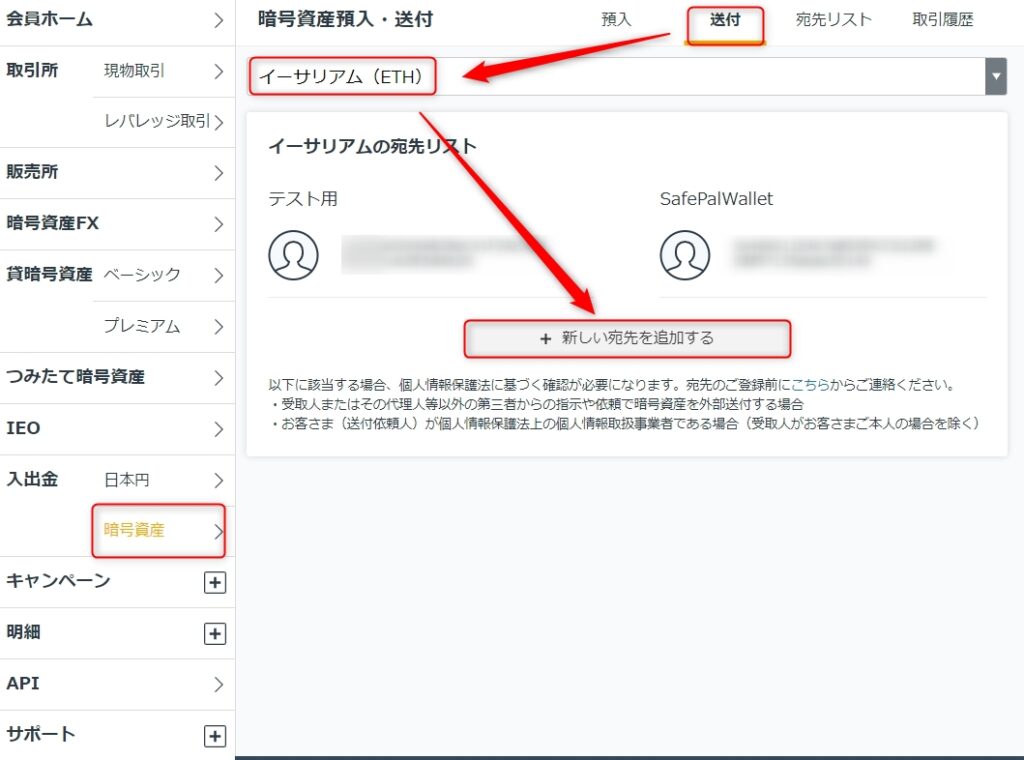Image resolution: width=1024 pixels, height=760 pixels.
Task: Expand the 明細 plus icon
Action: pyautogui.click(x=214, y=634)
